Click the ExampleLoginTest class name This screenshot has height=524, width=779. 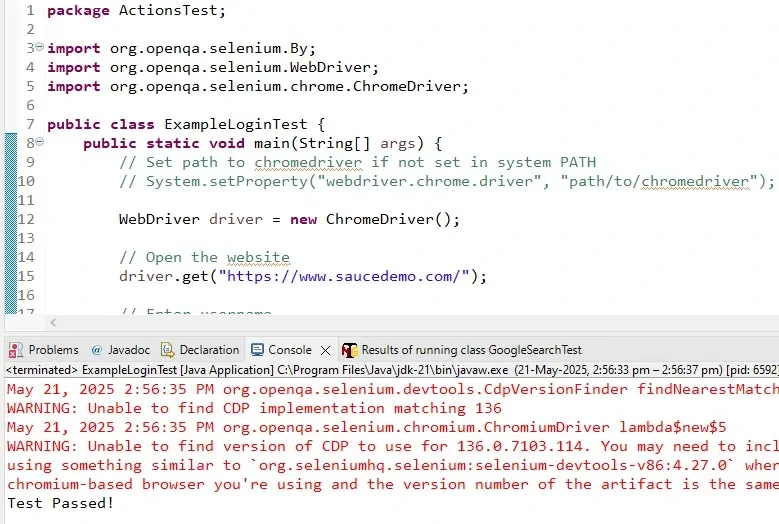pyautogui.click(x=236, y=124)
